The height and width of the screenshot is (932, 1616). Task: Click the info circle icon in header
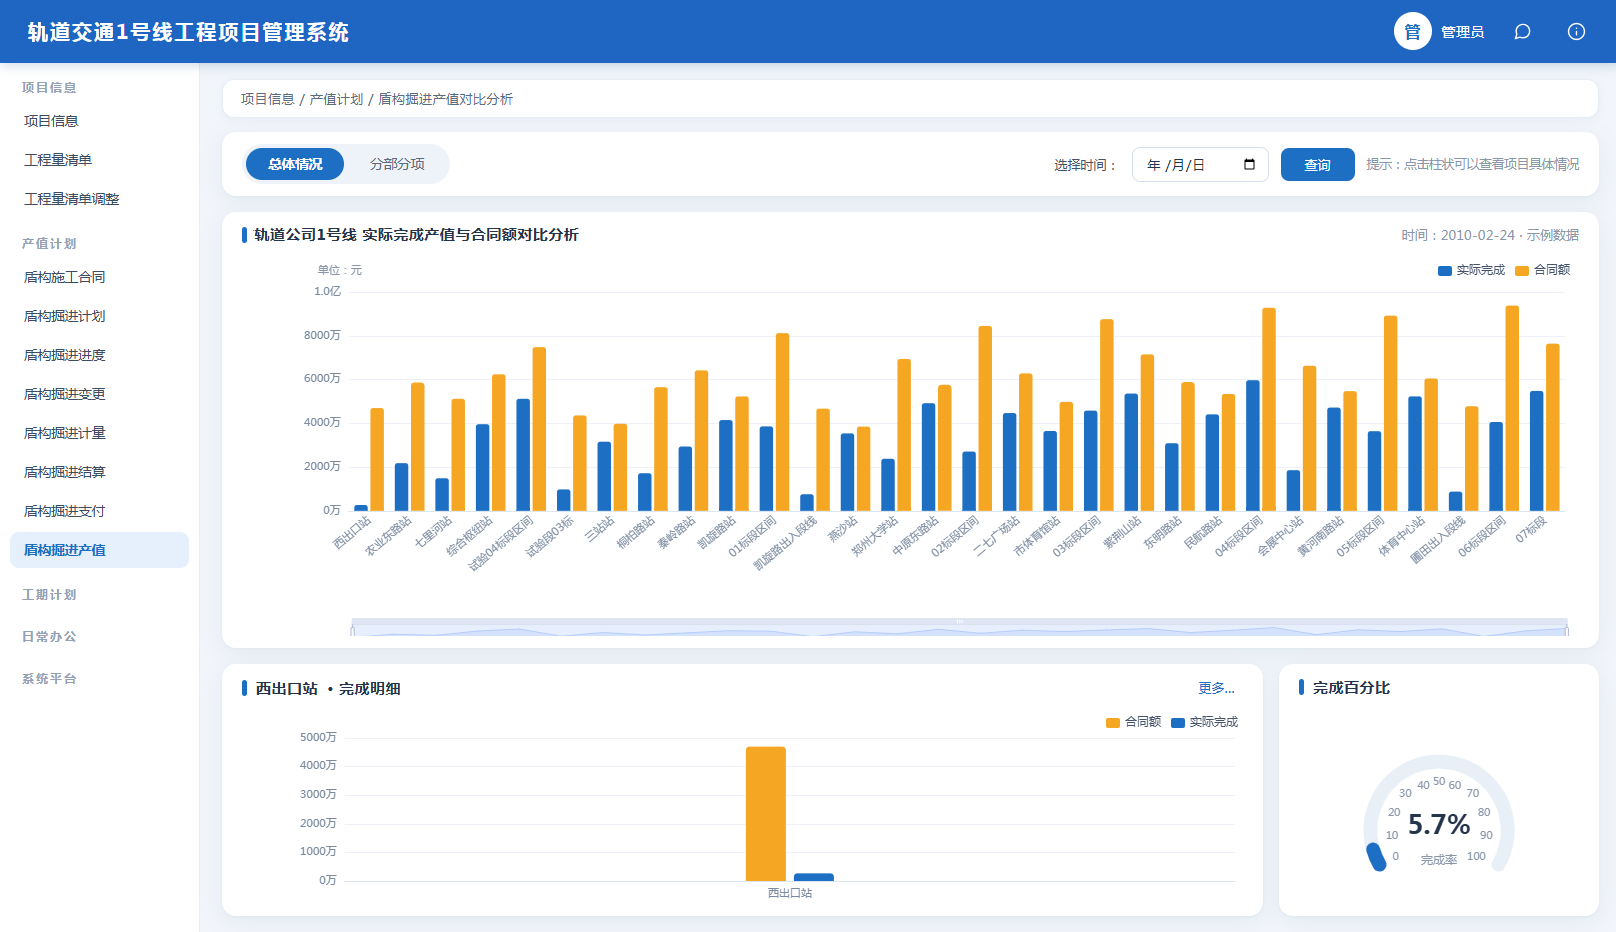1576,32
